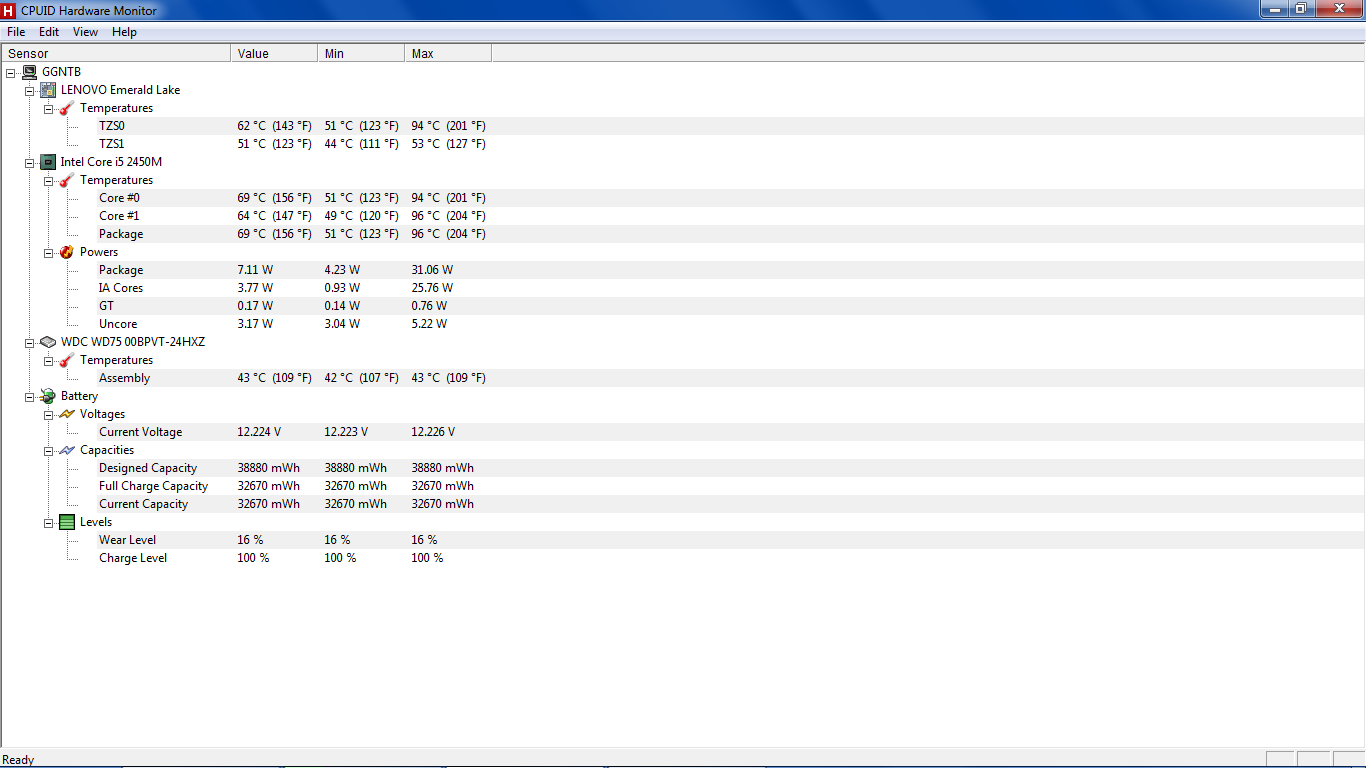Image resolution: width=1366 pixels, height=768 pixels.
Task: Open the View menu
Action: pos(86,32)
